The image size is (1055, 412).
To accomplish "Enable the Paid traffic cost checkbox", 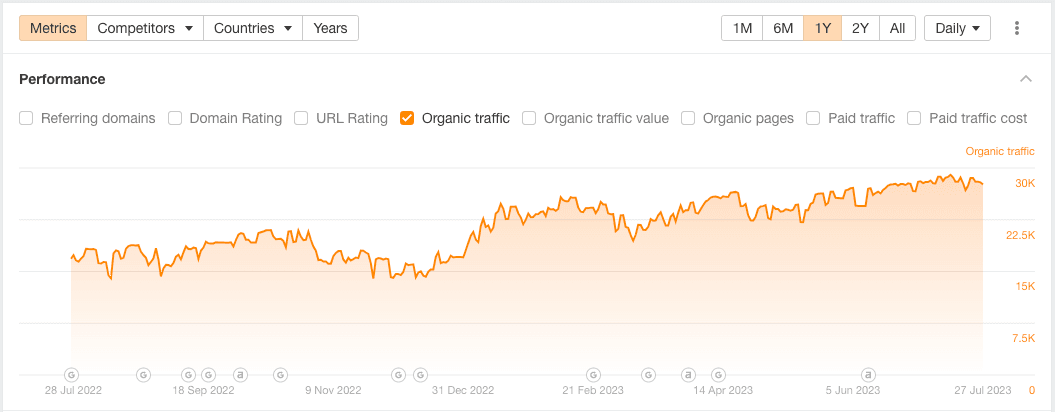I will pos(914,118).
